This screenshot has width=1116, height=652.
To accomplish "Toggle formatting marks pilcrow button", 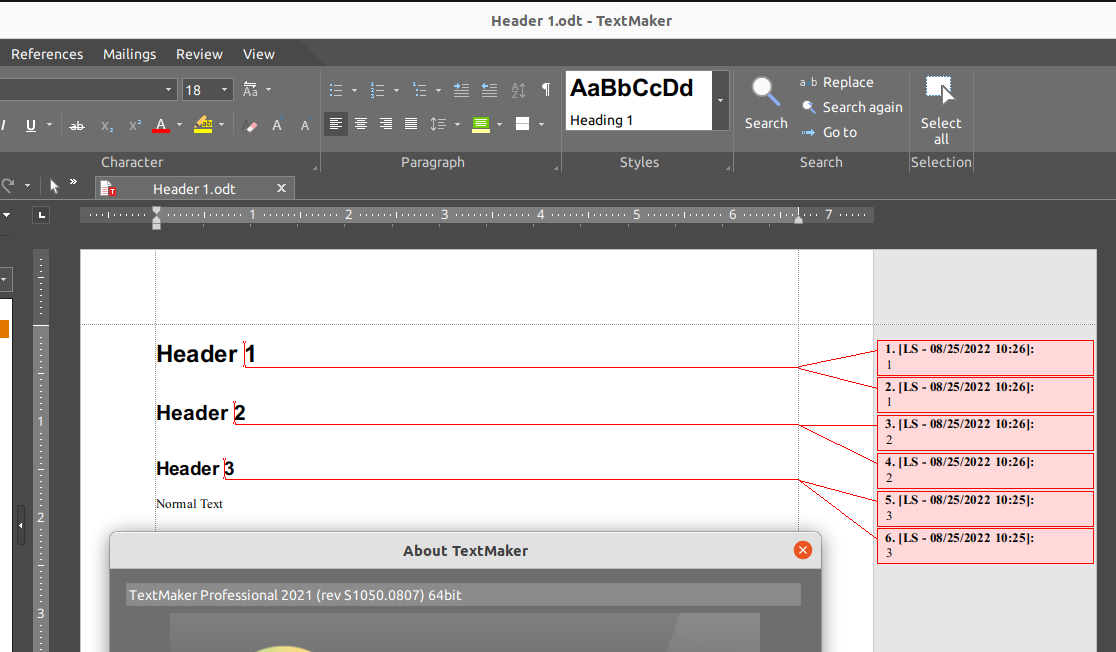I will (545, 90).
